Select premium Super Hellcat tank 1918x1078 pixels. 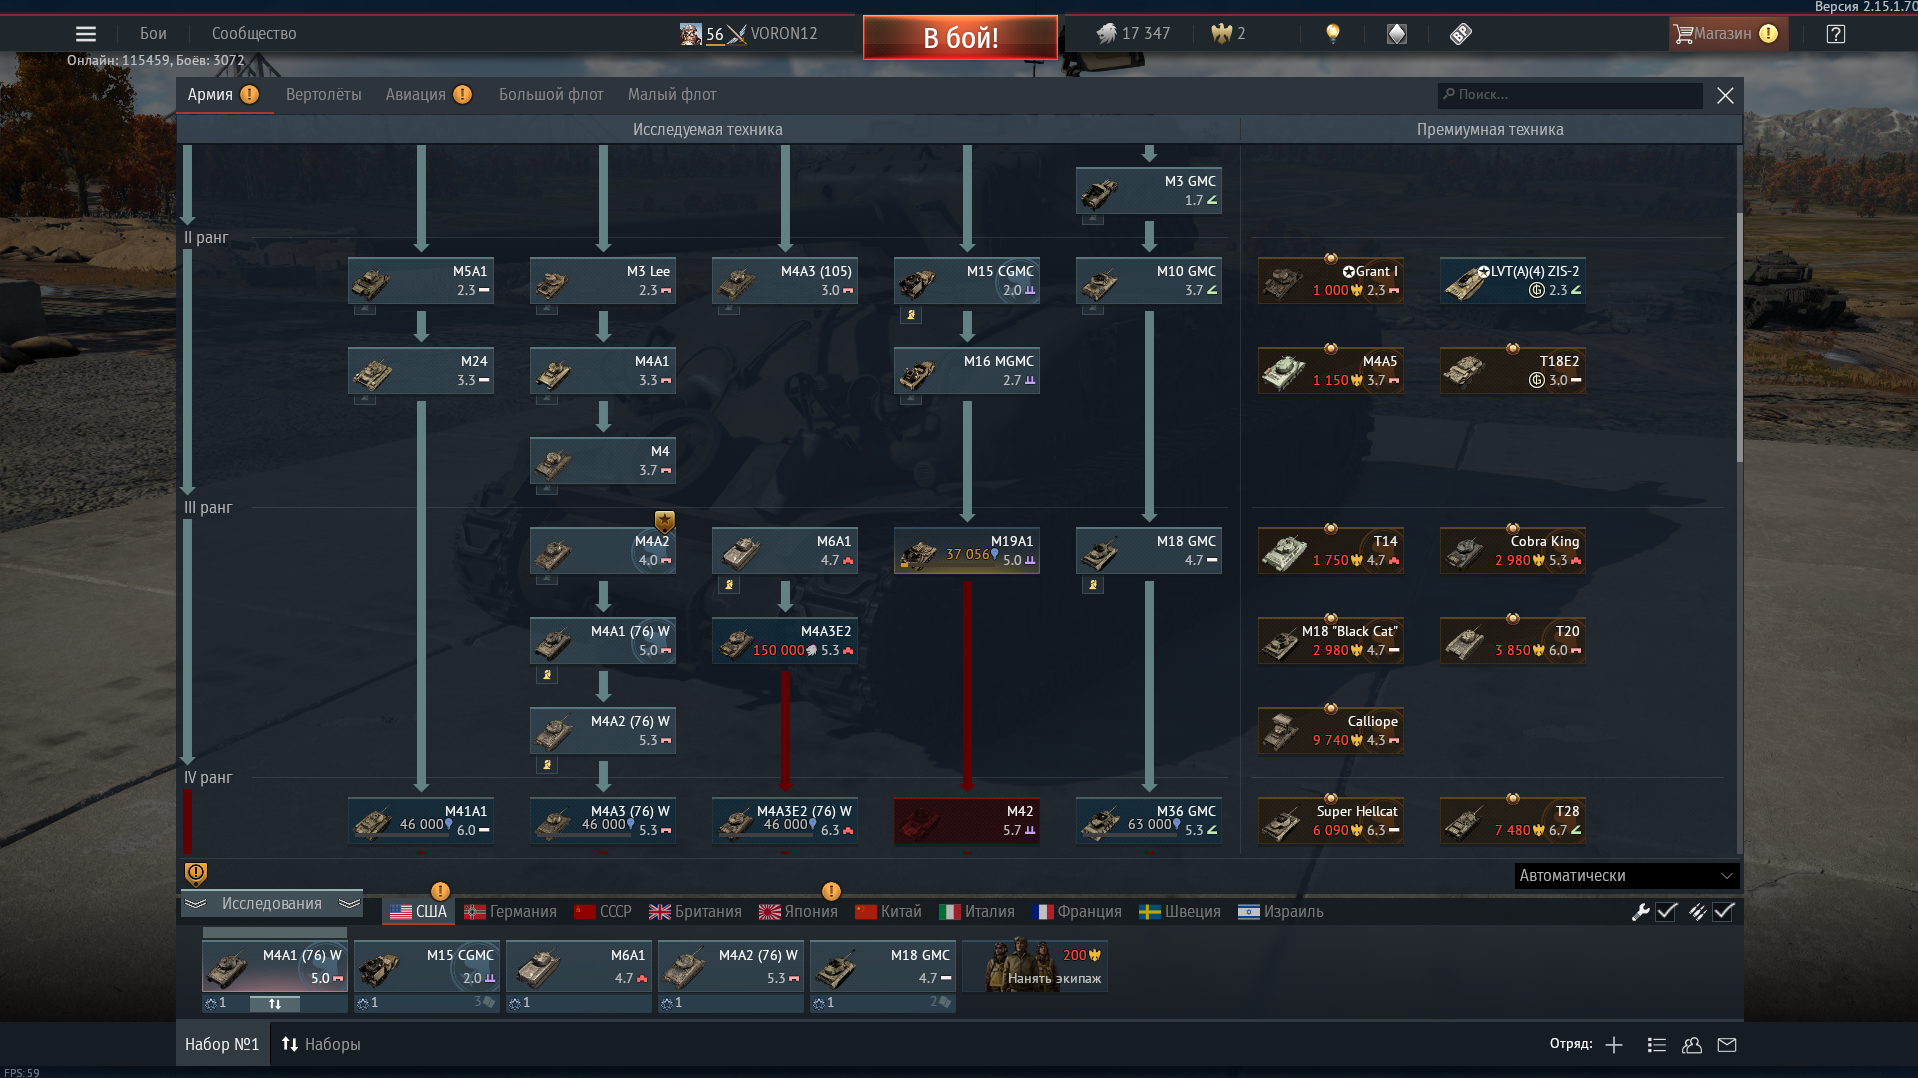[1331, 821]
